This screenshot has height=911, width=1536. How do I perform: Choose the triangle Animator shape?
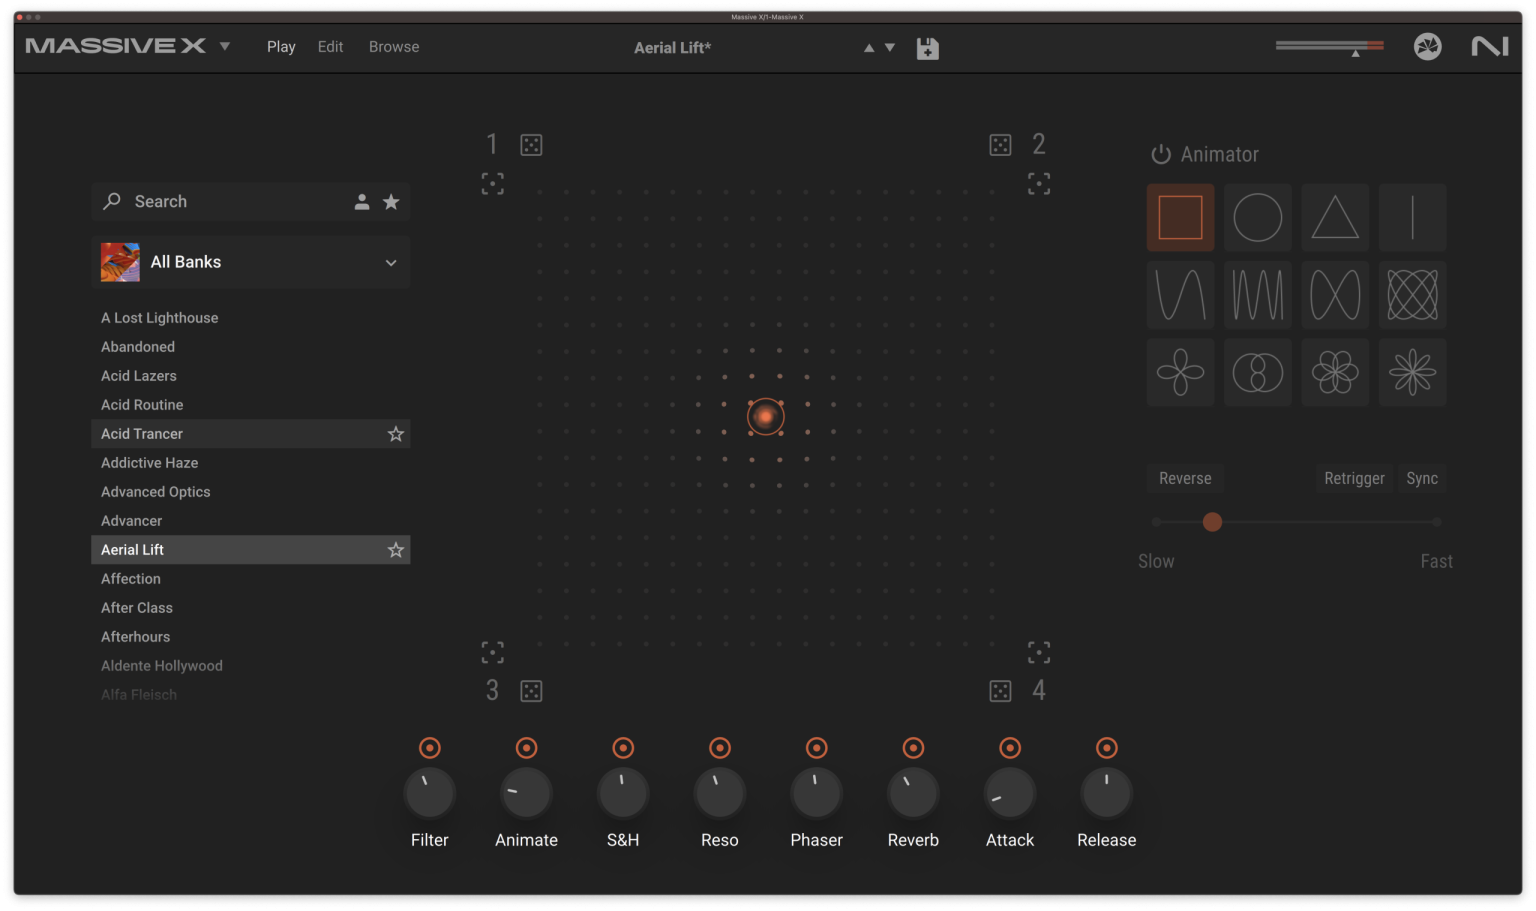click(x=1335, y=217)
